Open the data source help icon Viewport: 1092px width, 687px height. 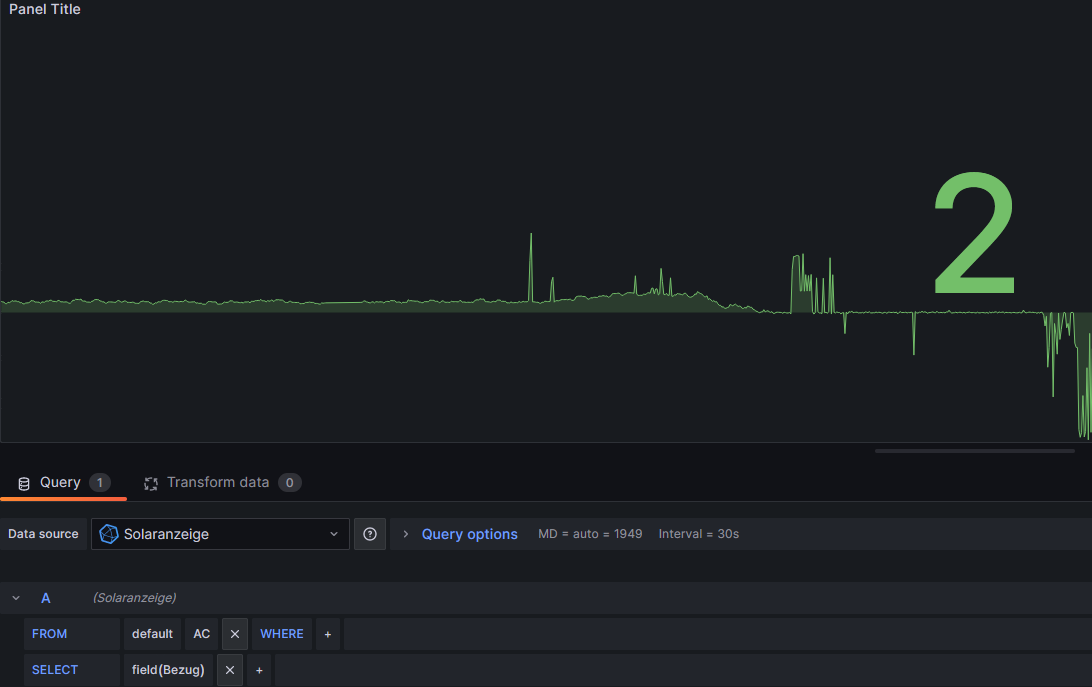[370, 534]
